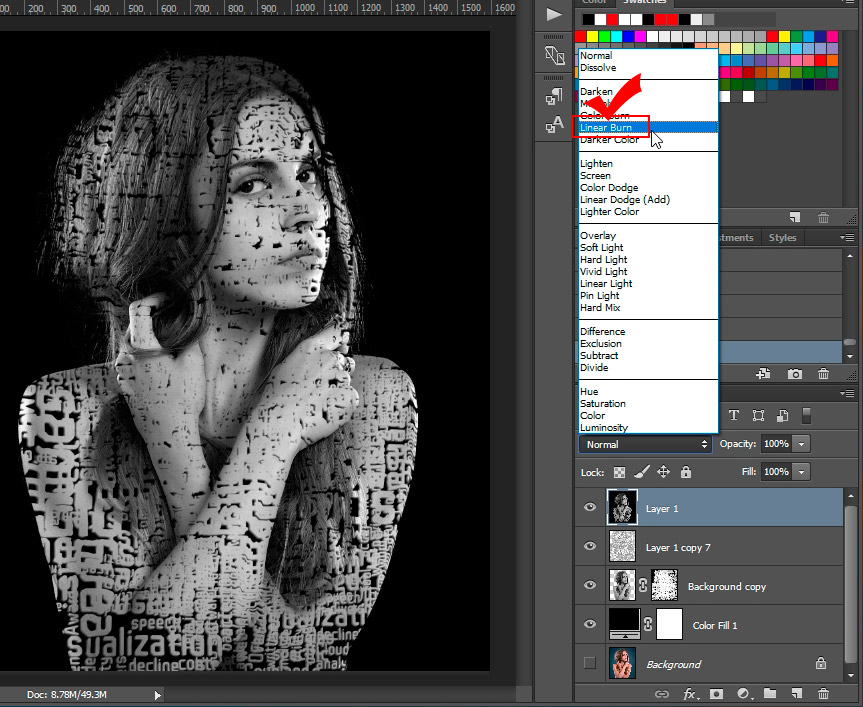Lock transparent pixels icon
Viewport: 863px width, 707px height.
619,472
